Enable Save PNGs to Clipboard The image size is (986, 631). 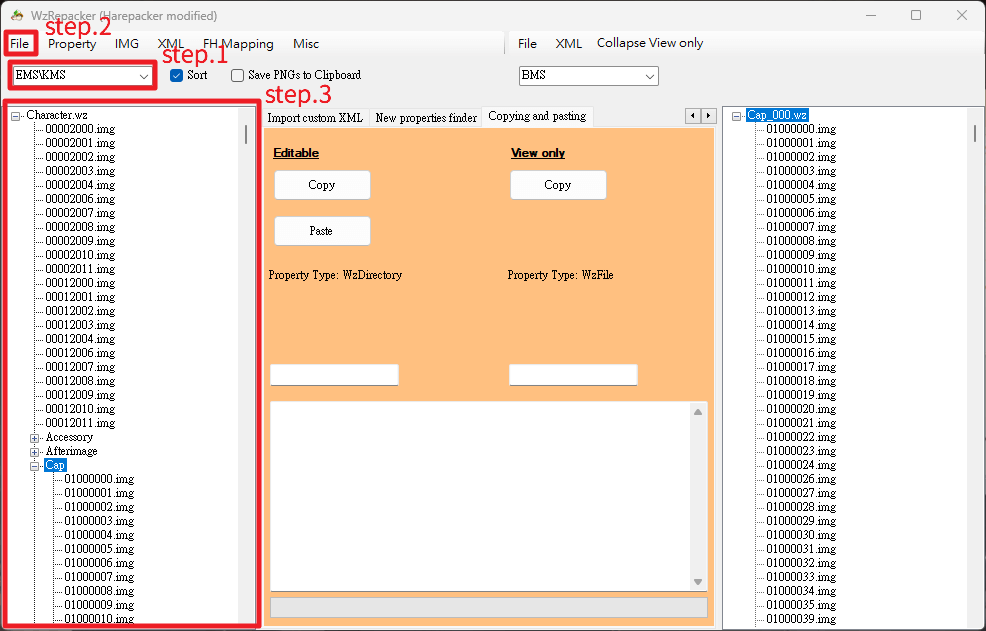[x=237, y=75]
